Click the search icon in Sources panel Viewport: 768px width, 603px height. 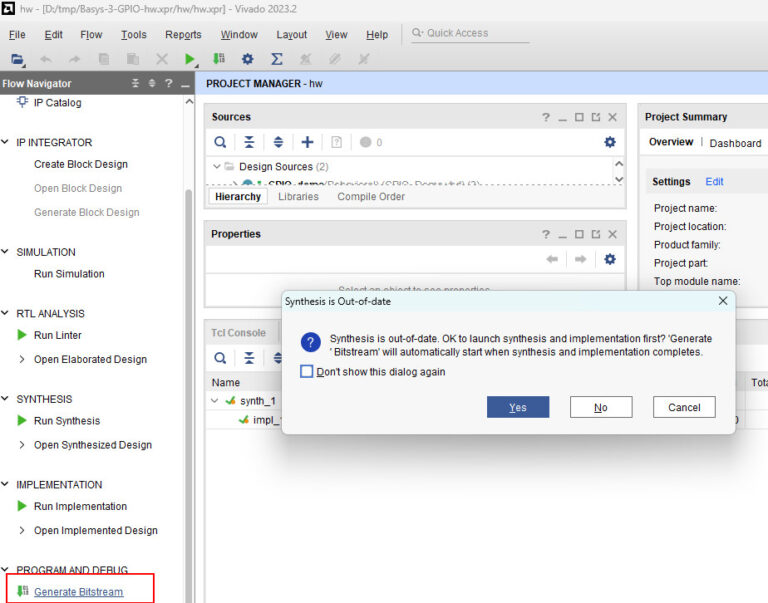pos(220,142)
